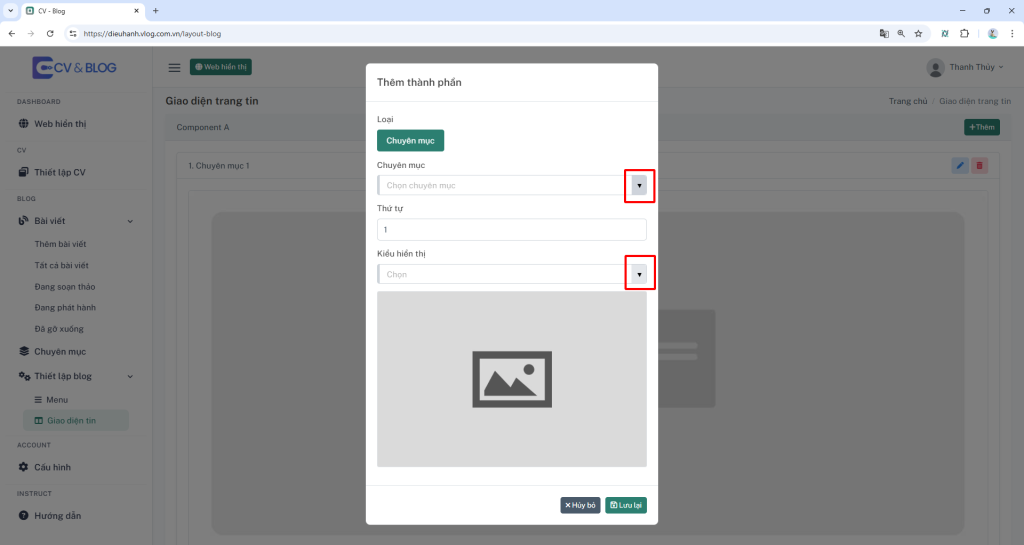This screenshot has width=1024, height=545.
Task: Click the browser back arrow
Action: [12, 33]
